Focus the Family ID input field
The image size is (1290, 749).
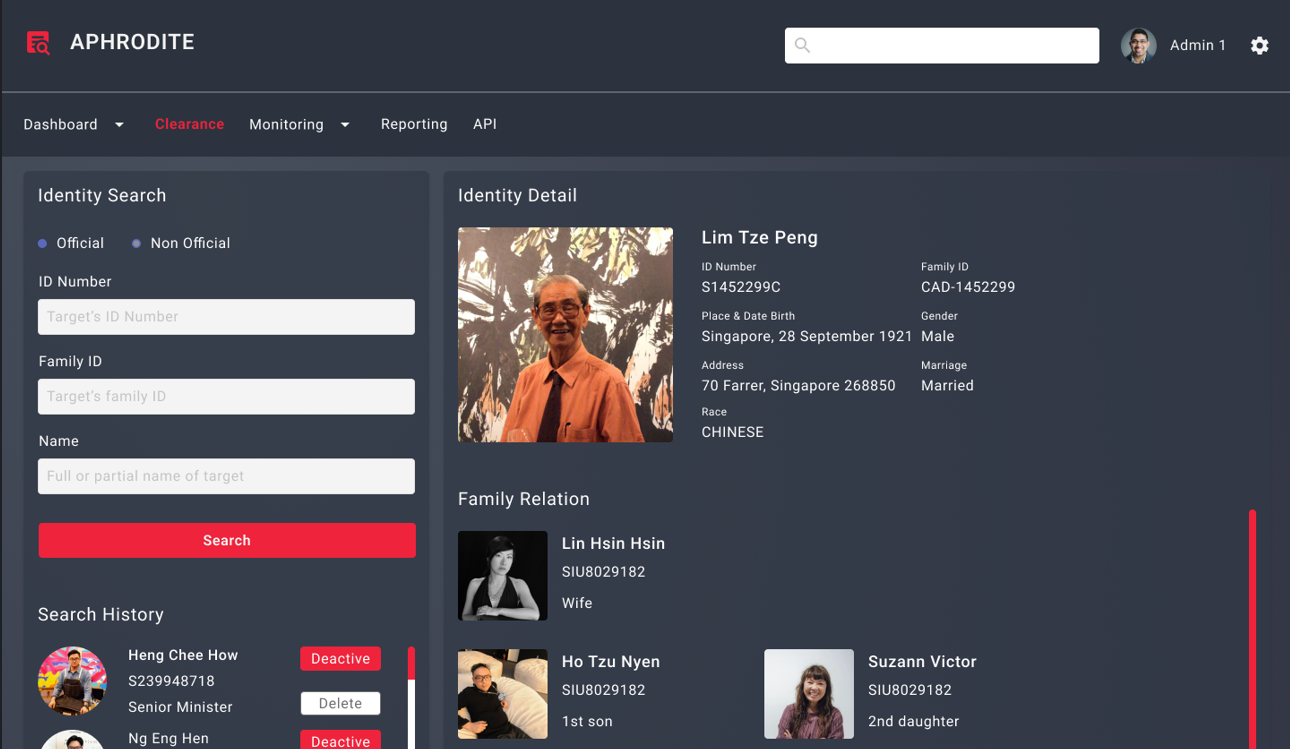tap(226, 397)
